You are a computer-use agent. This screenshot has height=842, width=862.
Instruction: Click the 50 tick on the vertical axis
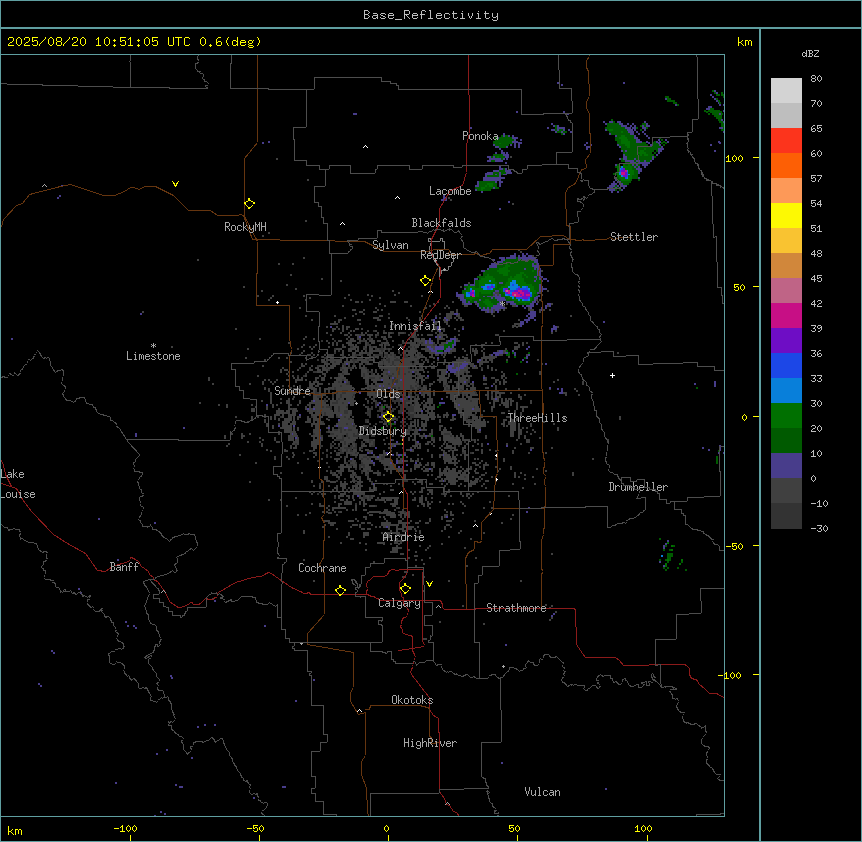pos(739,287)
